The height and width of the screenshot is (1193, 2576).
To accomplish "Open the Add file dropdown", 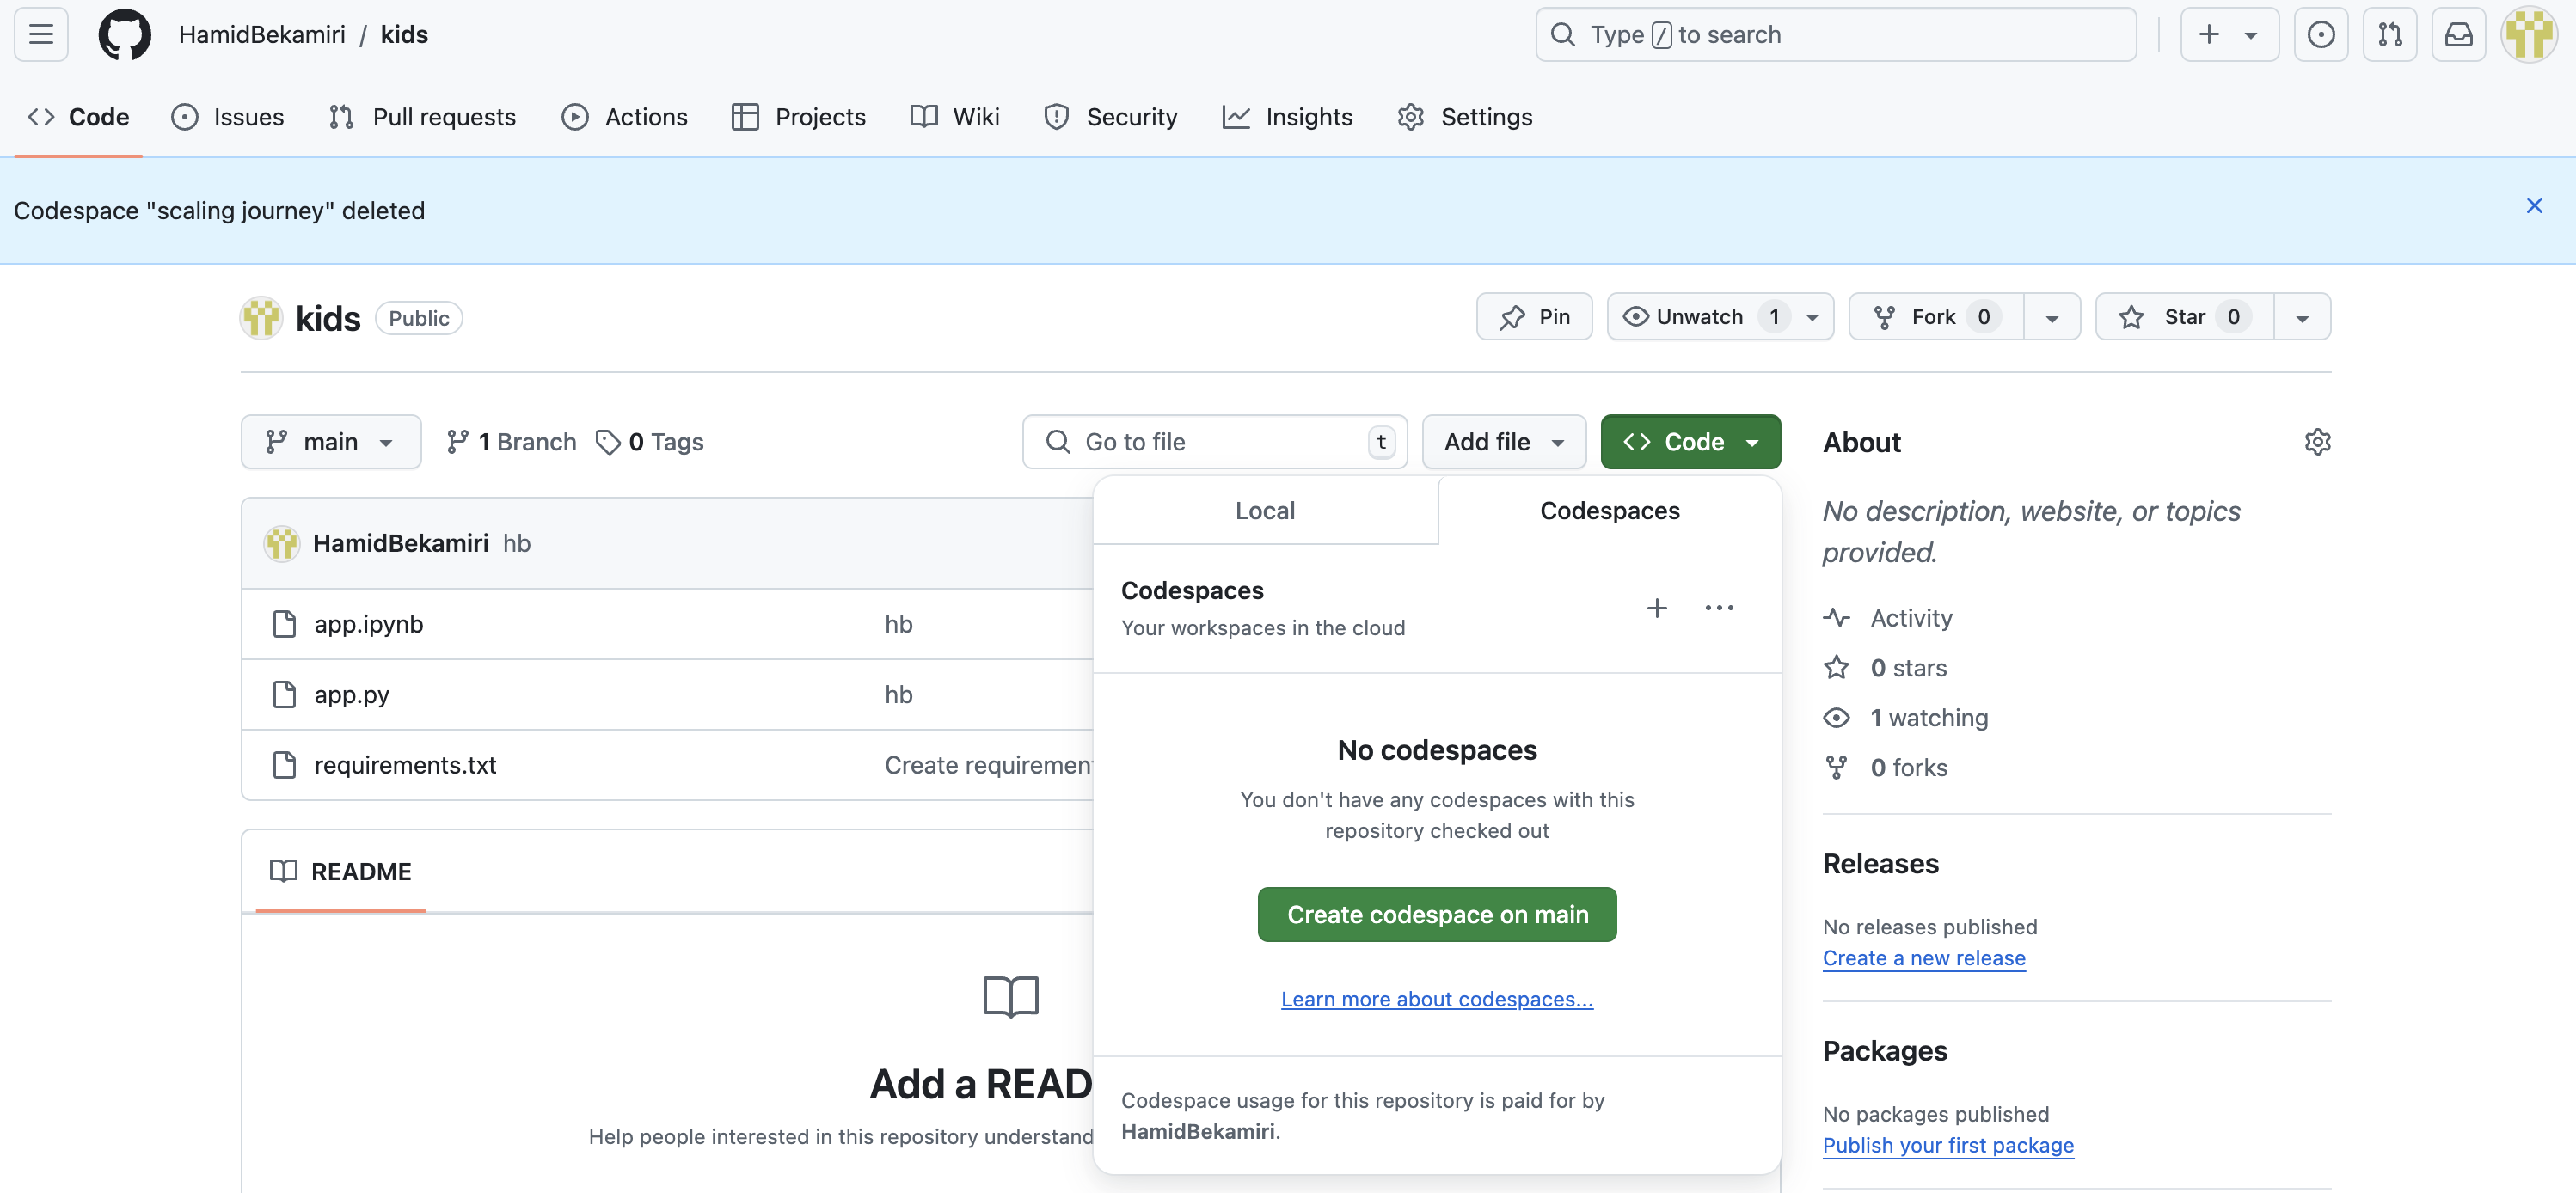I will [x=1503, y=442].
